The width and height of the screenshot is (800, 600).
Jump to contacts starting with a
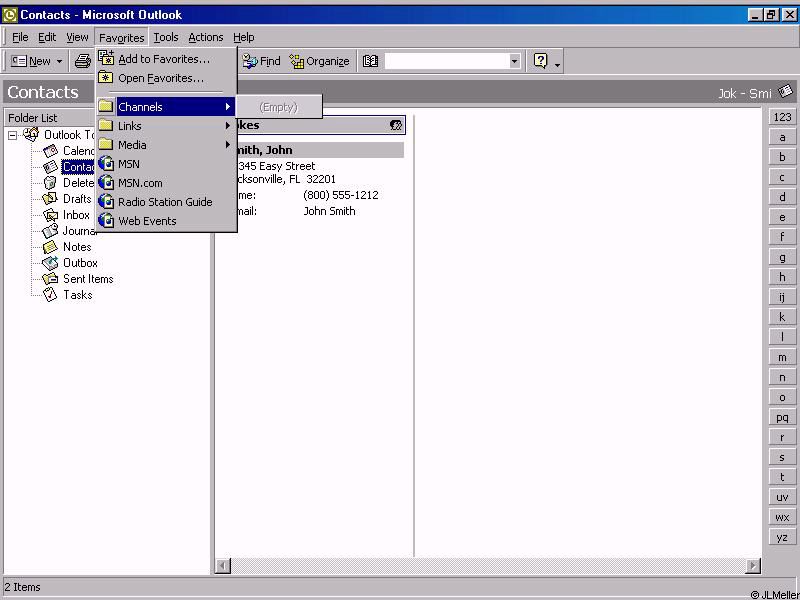pos(782,137)
